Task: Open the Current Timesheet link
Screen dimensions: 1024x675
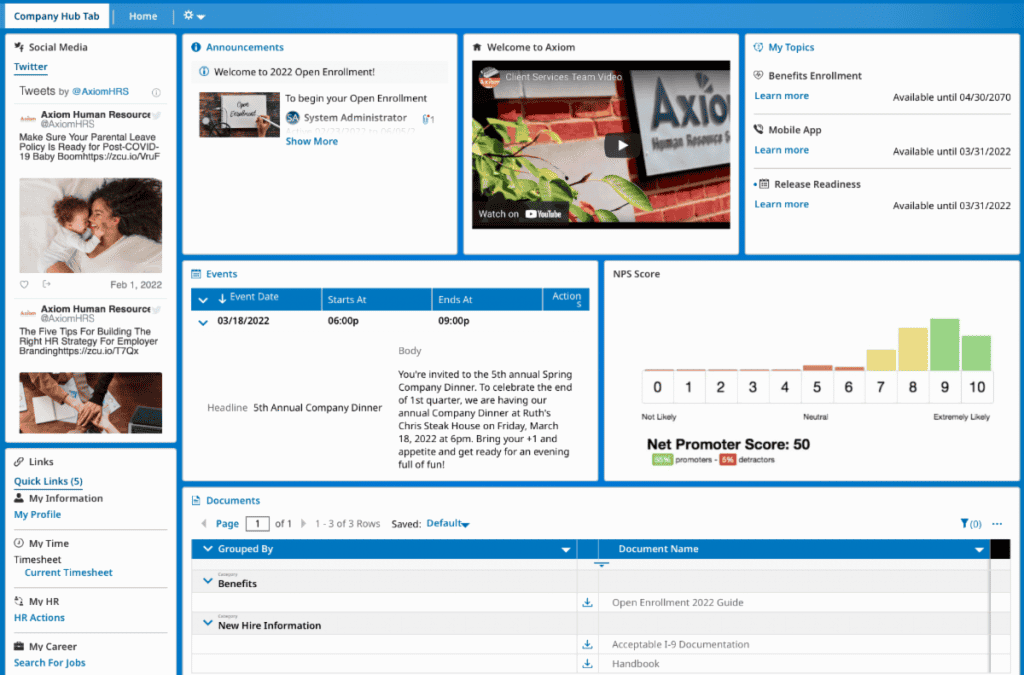Action: pyautogui.click(x=68, y=572)
